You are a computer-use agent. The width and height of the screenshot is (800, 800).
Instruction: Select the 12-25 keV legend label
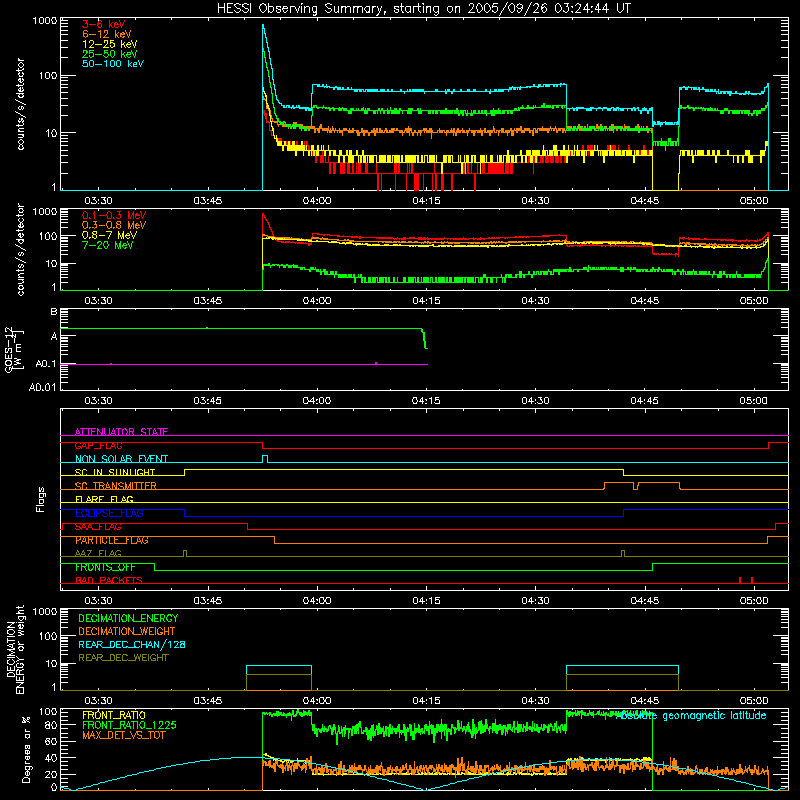pos(110,44)
